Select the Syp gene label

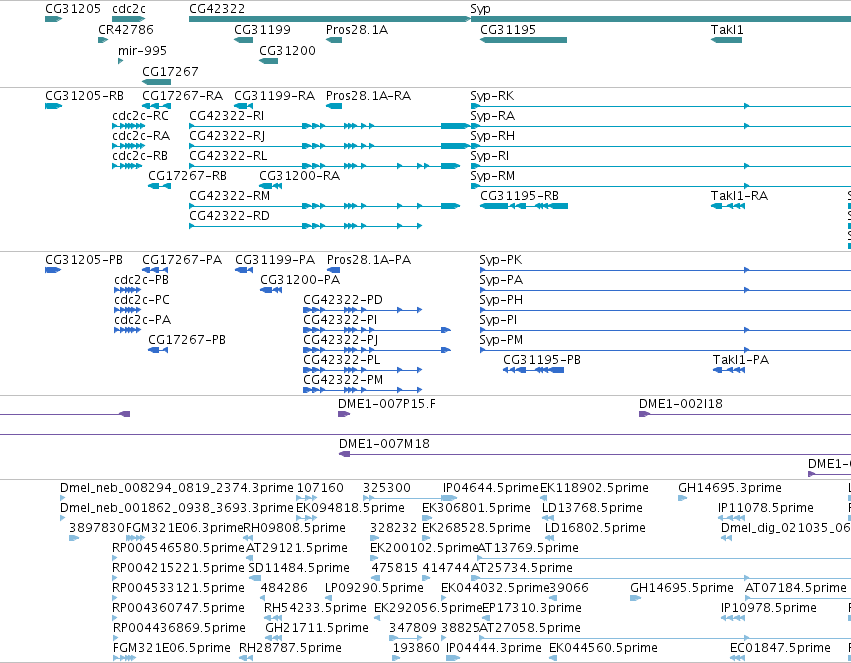pyautogui.click(x=480, y=9)
